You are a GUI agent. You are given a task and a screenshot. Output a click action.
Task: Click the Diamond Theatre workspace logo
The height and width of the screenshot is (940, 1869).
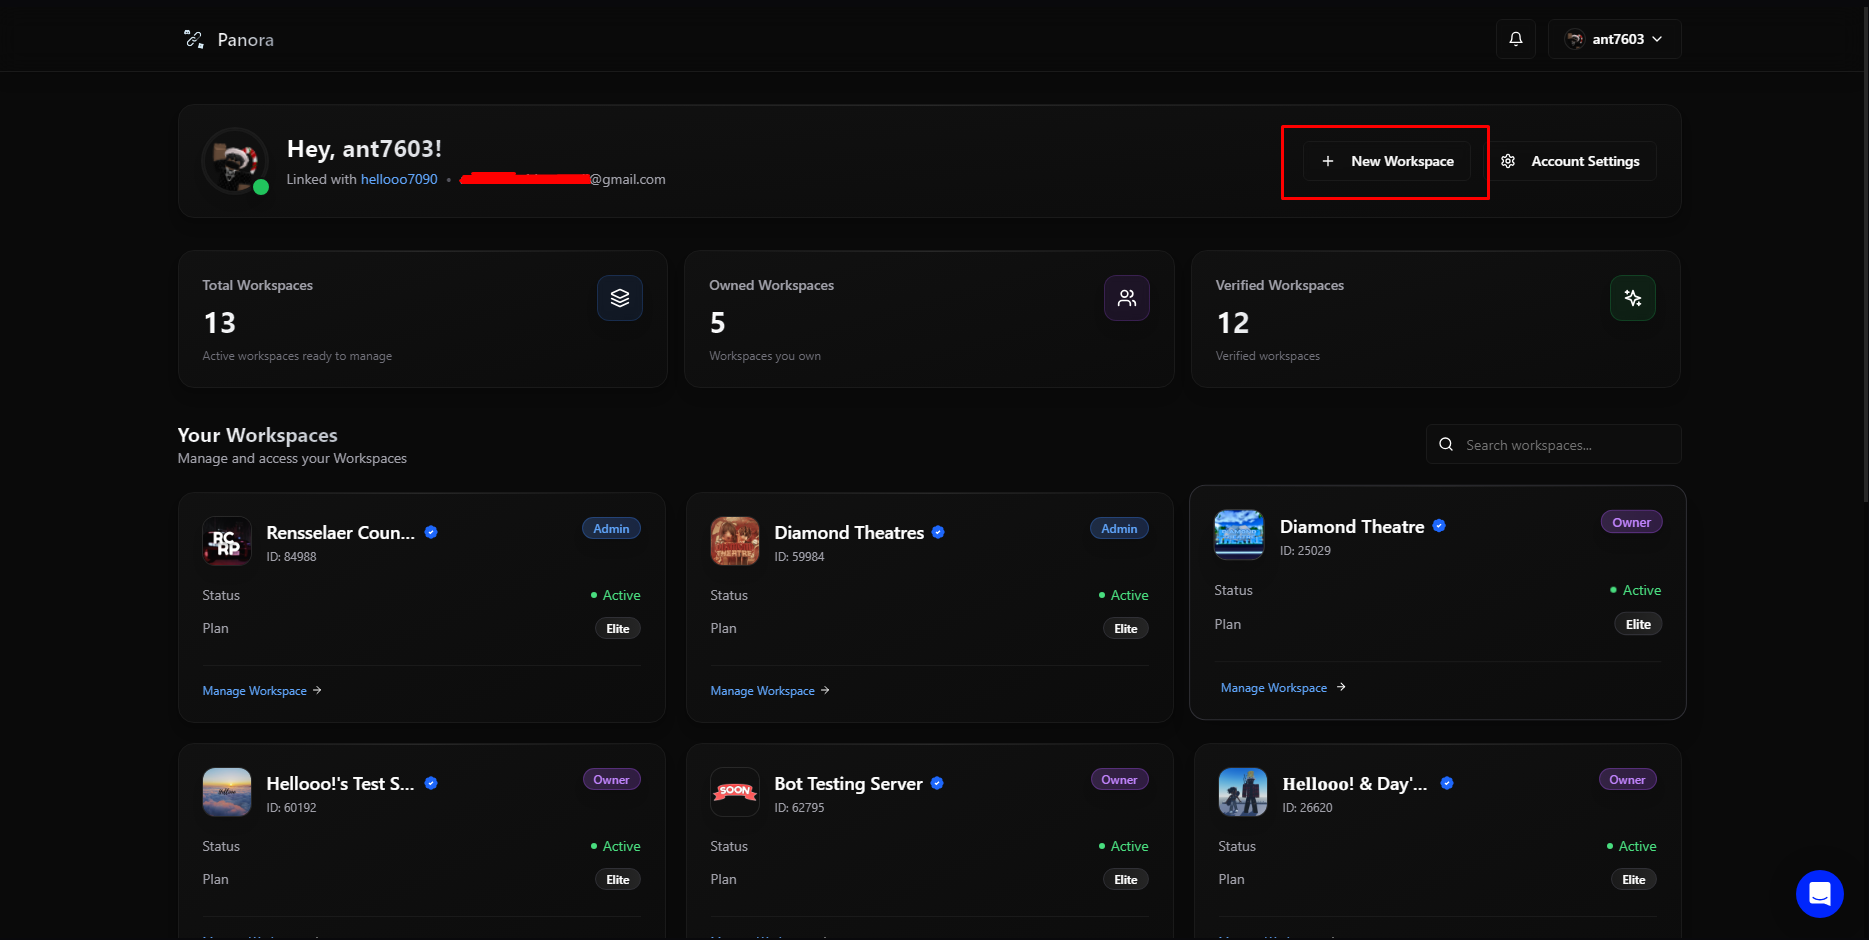click(x=1239, y=534)
